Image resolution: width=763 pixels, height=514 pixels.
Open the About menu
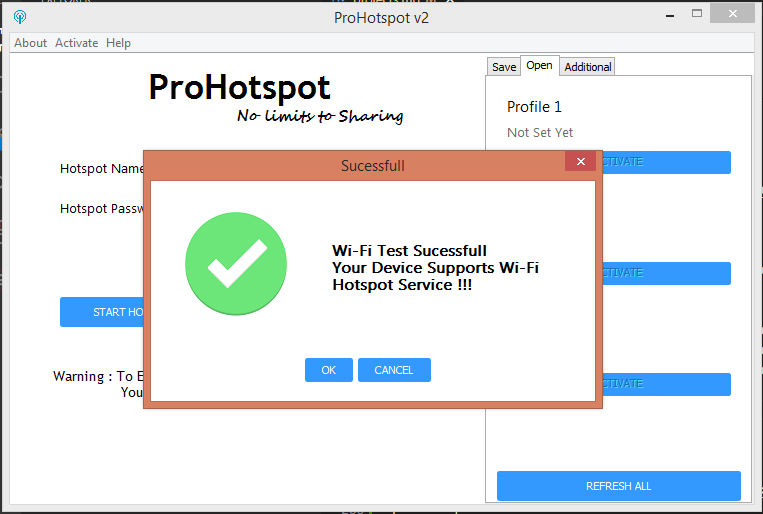coord(30,43)
